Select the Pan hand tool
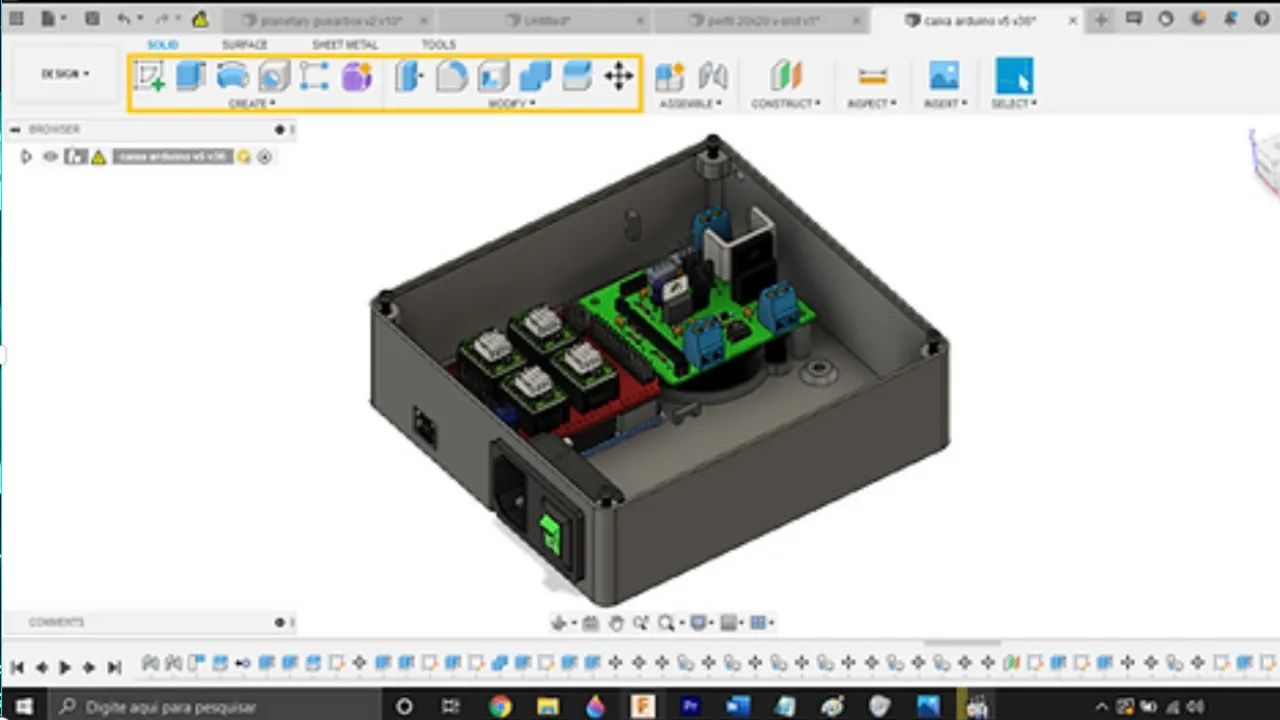Screen dimensions: 1280x720 tap(616, 623)
